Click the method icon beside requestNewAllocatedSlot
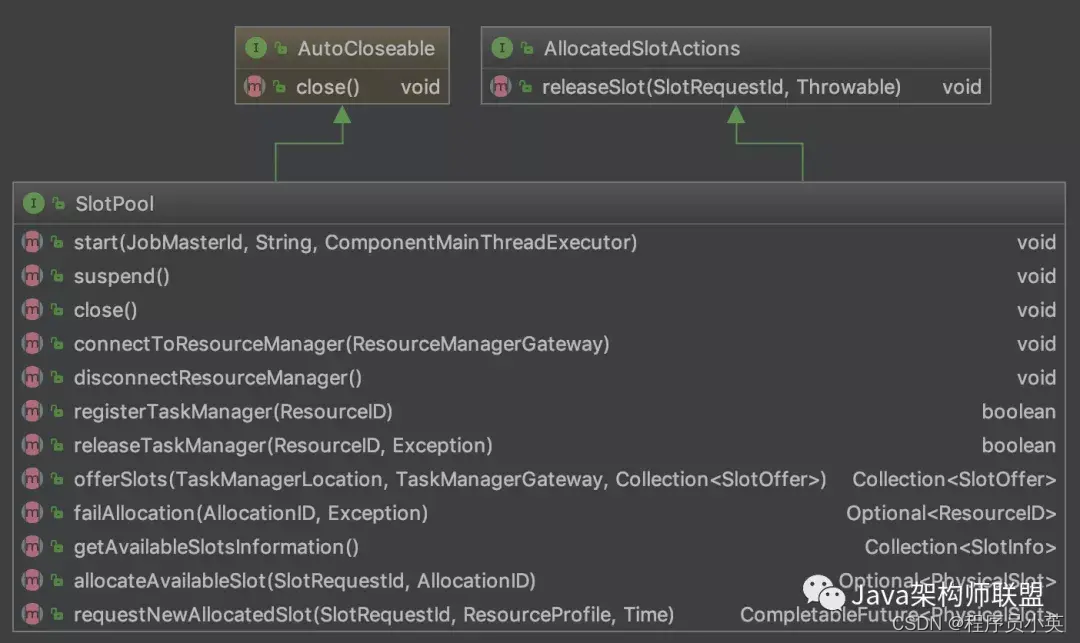Image resolution: width=1080 pixels, height=643 pixels. [32, 614]
